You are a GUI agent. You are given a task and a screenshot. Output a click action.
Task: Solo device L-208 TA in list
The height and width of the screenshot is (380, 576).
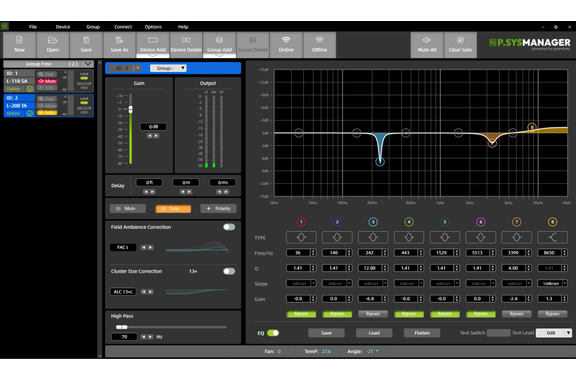pyautogui.click(x=47, y=113)
